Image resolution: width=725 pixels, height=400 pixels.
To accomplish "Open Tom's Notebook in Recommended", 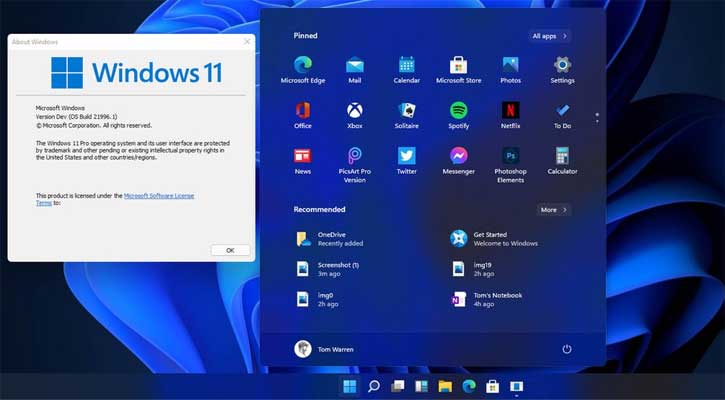I will click(487, 300).
